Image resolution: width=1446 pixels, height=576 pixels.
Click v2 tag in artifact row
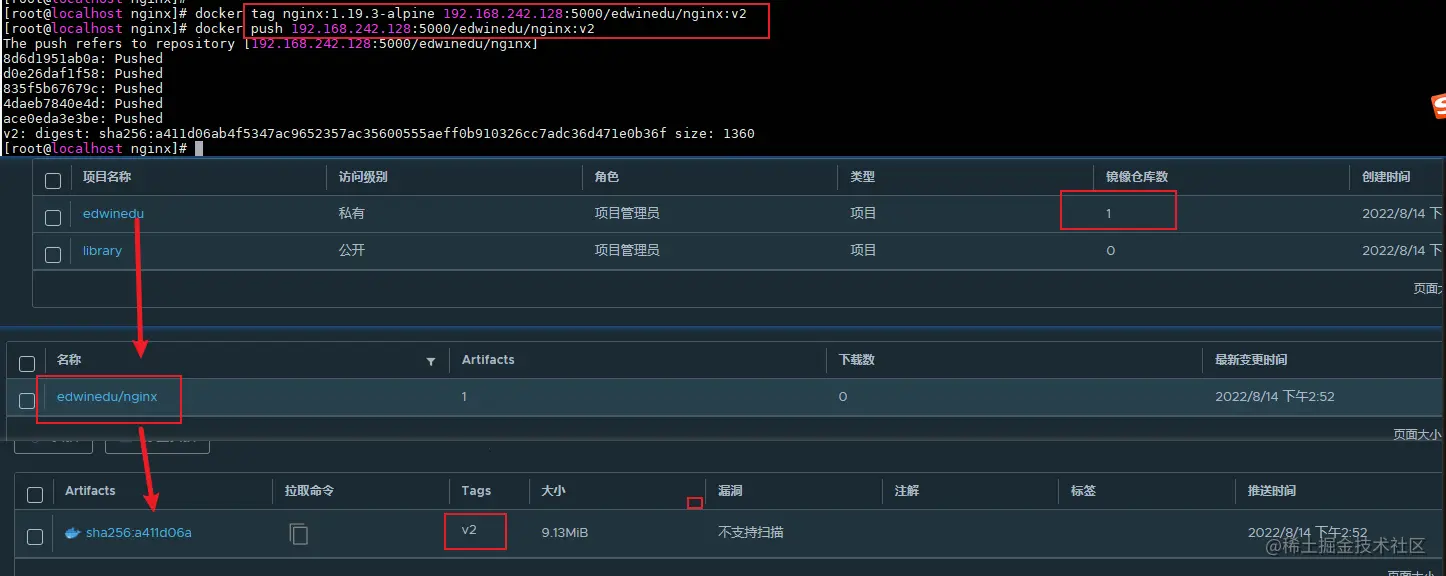(x=469, y=530)
